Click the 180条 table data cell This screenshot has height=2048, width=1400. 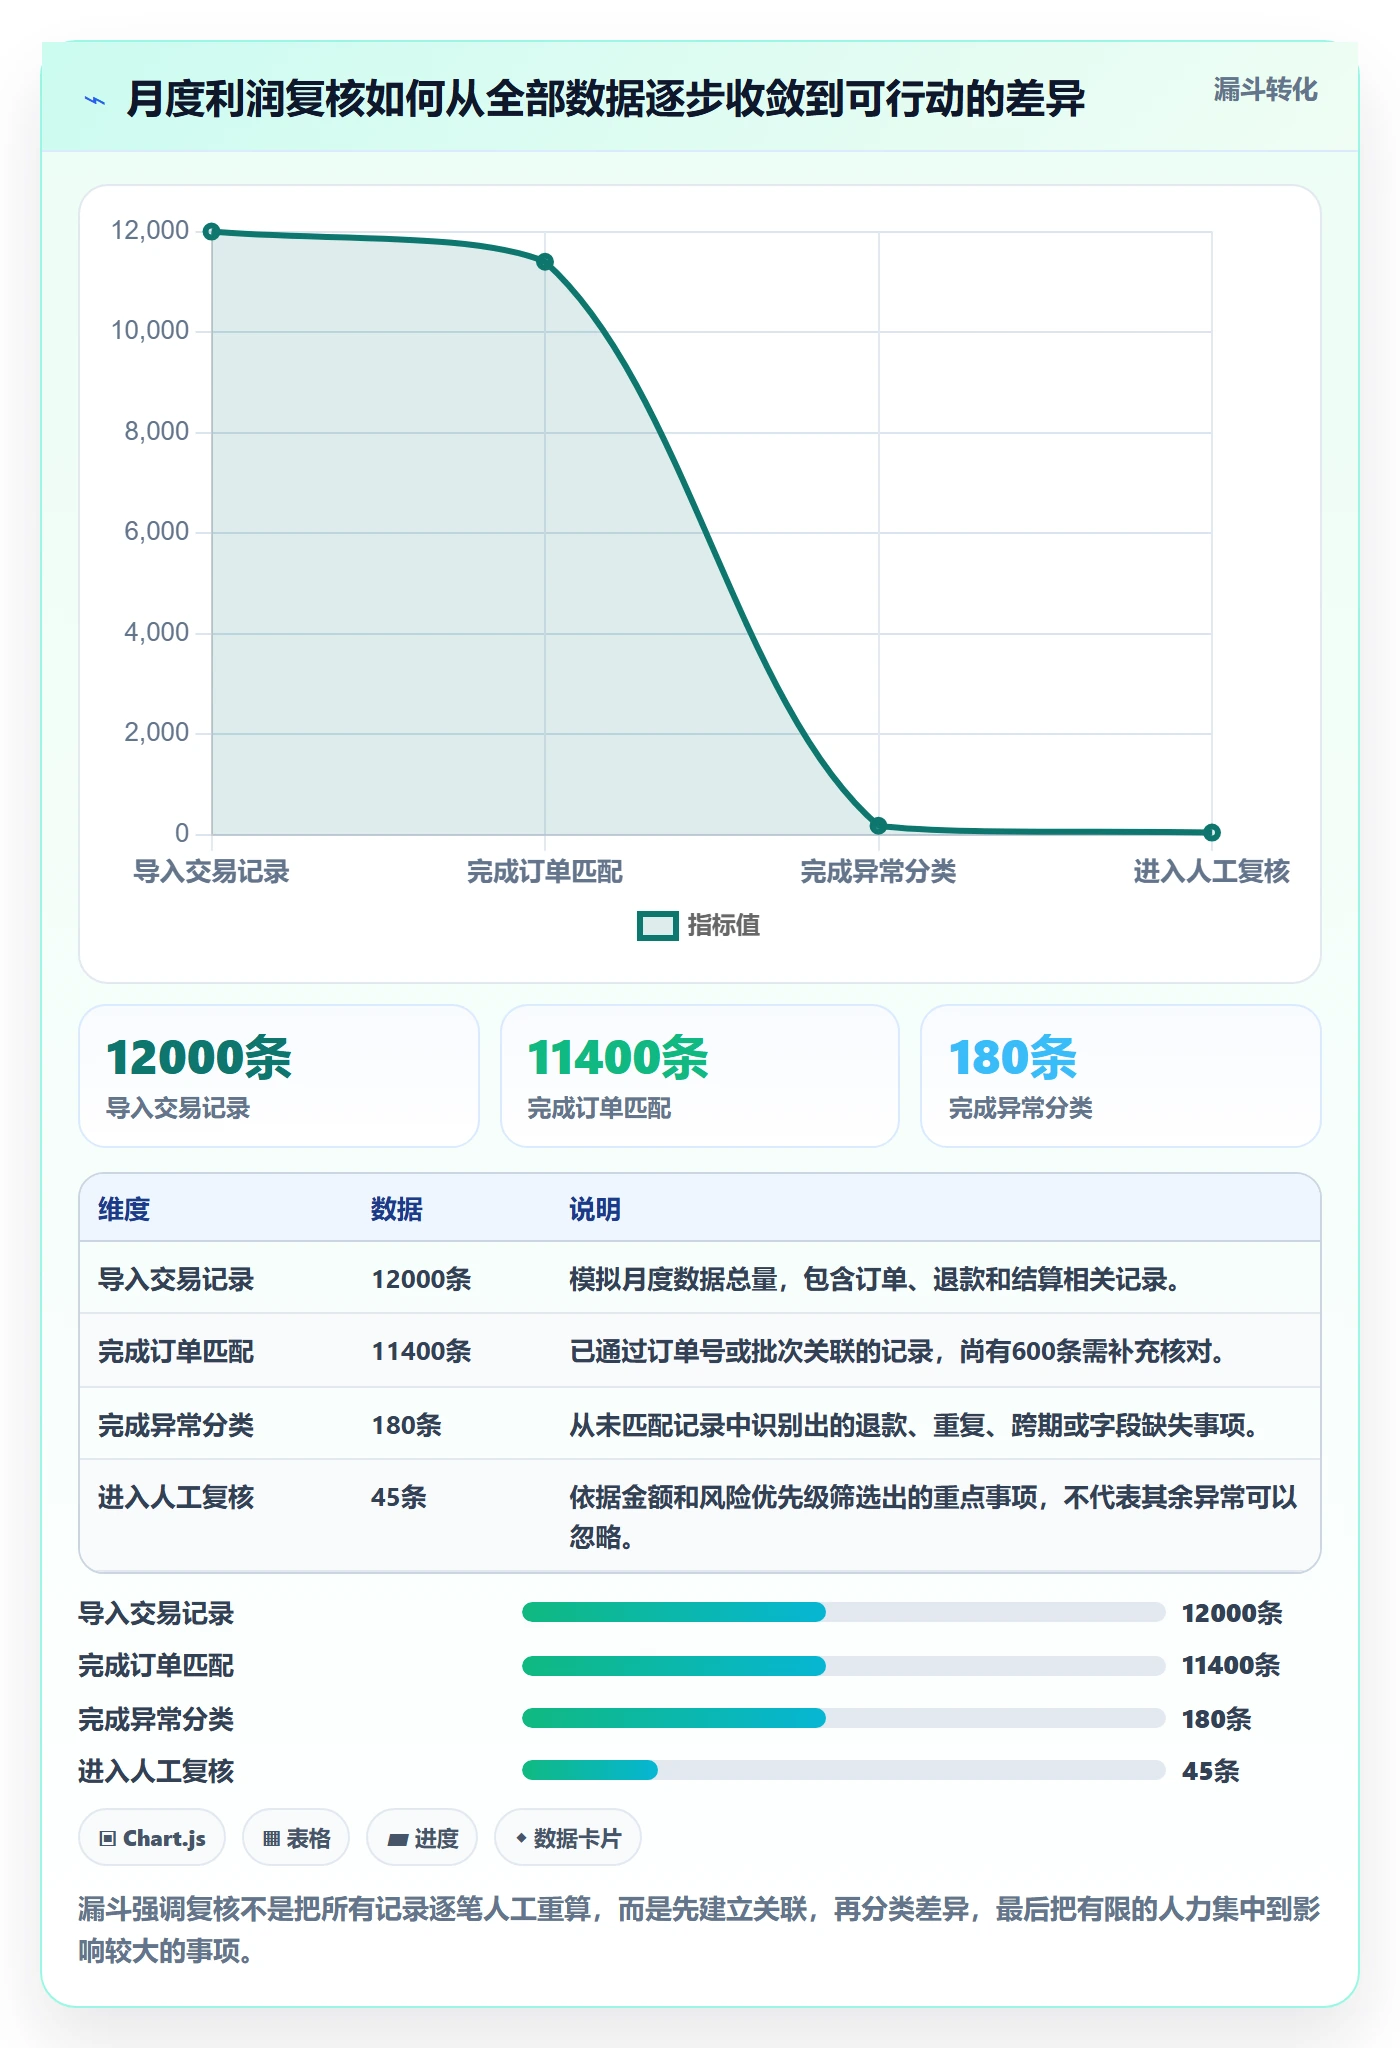click(x=406, y=1425)
